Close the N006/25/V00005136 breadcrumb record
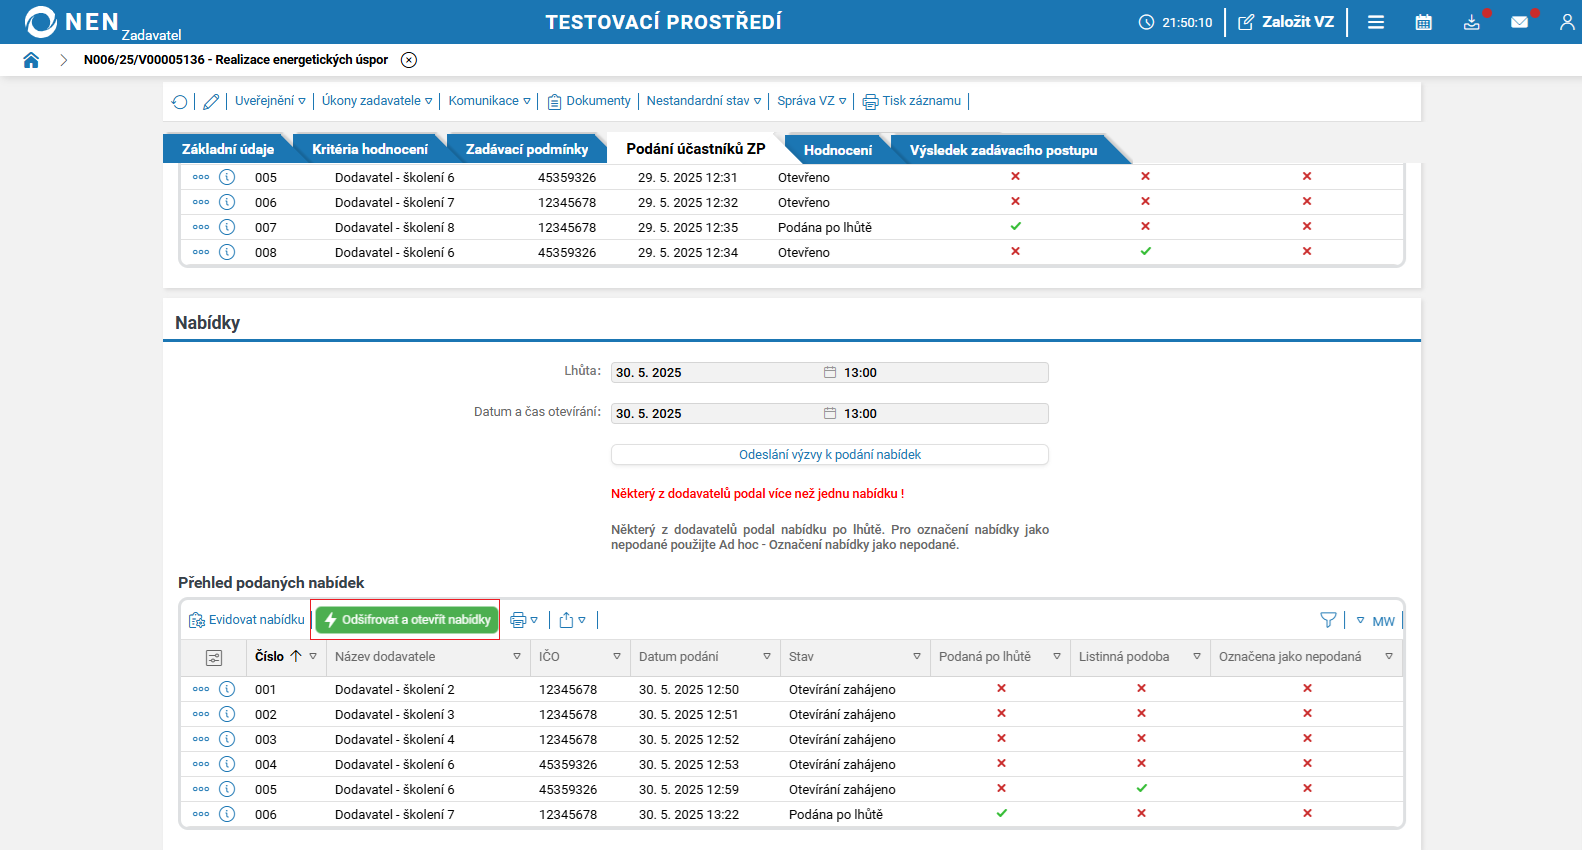The height and width of the screenshot is (850, 1582). 409,60
